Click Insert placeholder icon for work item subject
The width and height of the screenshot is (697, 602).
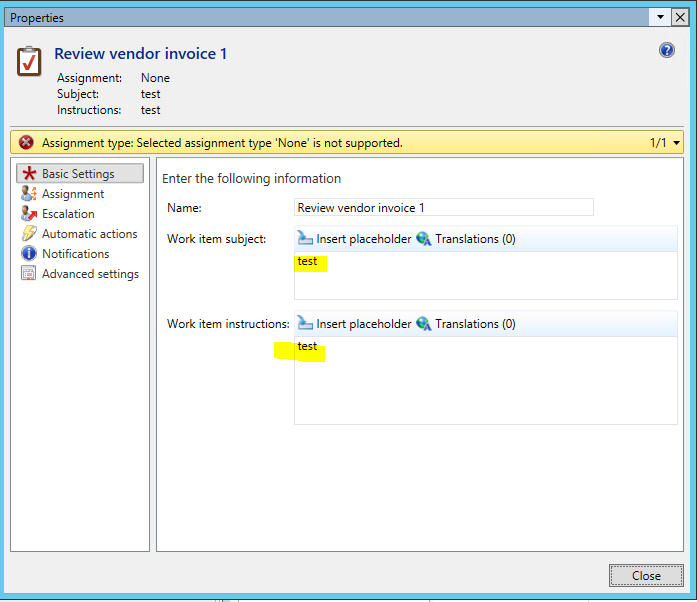(x=305, y=239)
